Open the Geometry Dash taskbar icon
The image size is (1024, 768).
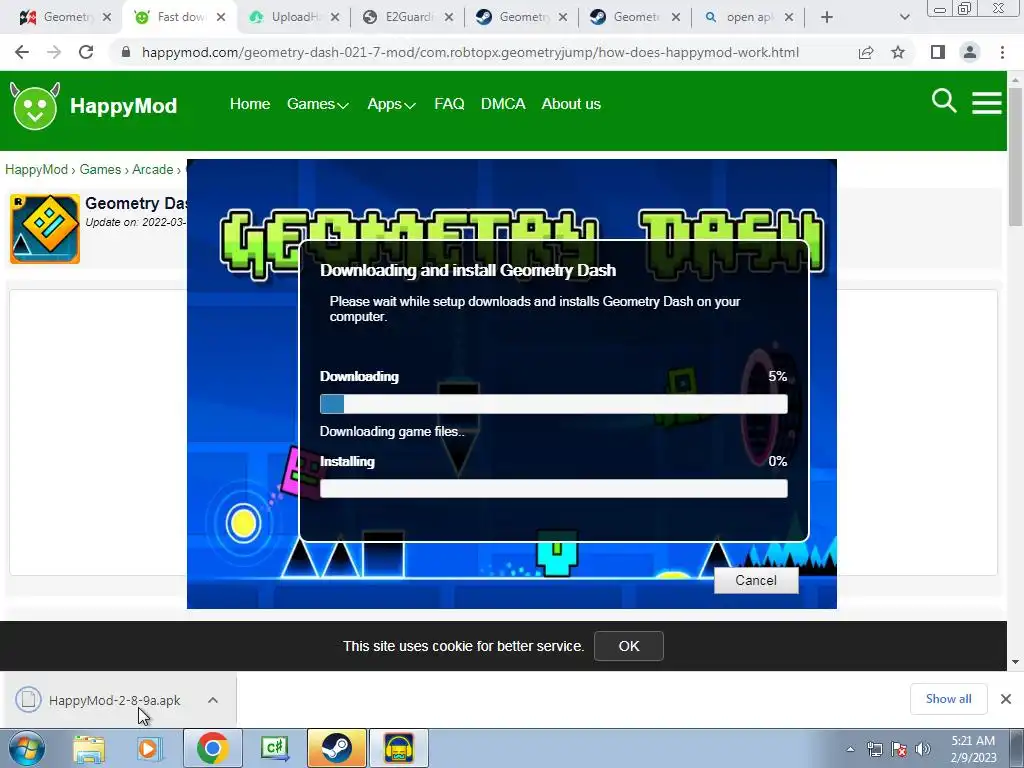coord(399,748)
